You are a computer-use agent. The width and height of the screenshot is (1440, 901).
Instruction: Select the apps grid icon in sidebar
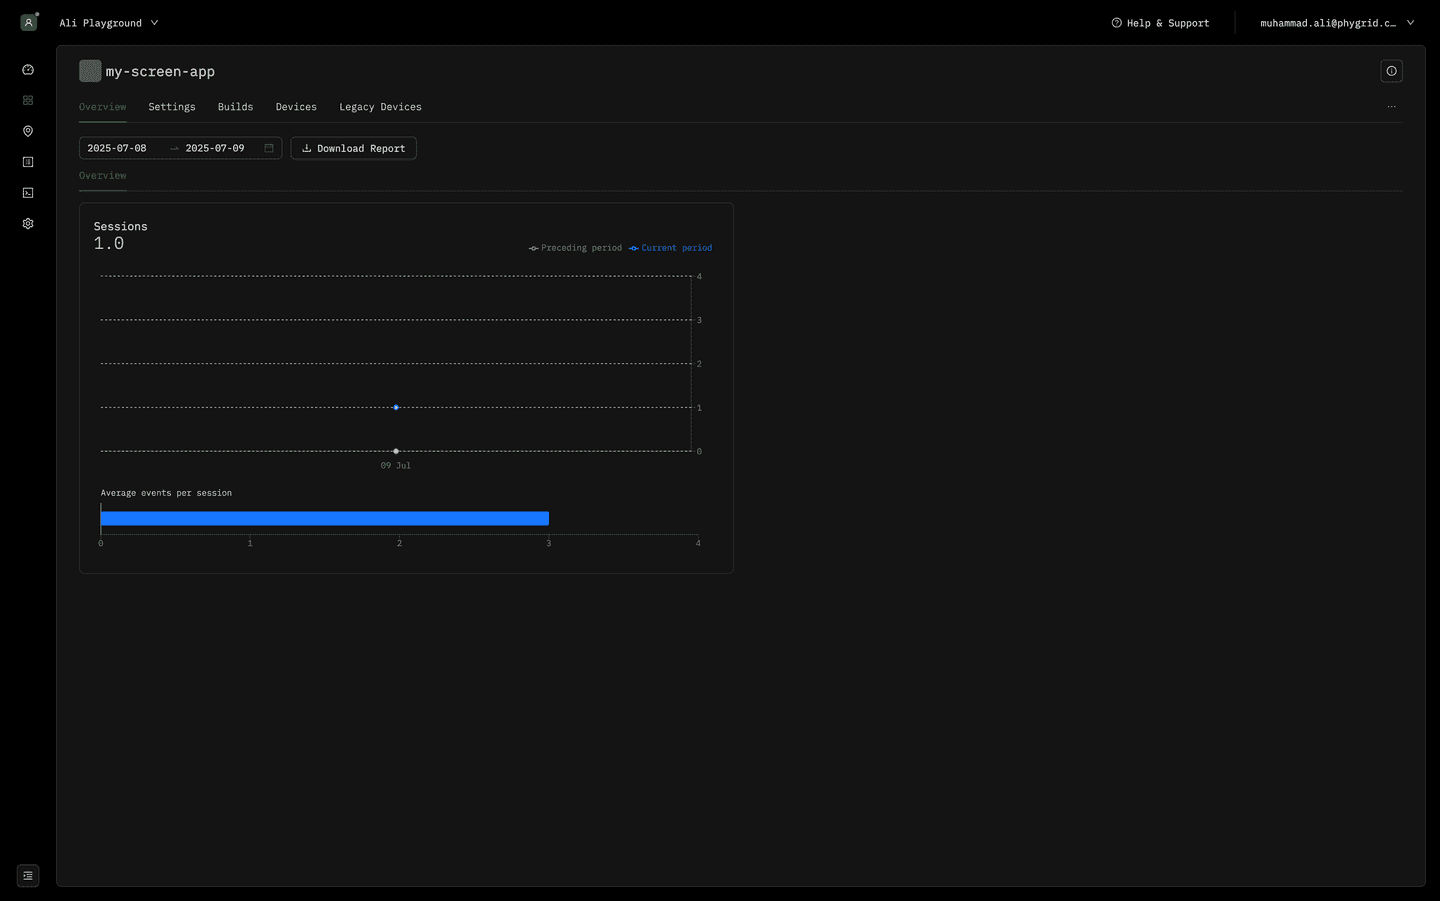[27, 100]
